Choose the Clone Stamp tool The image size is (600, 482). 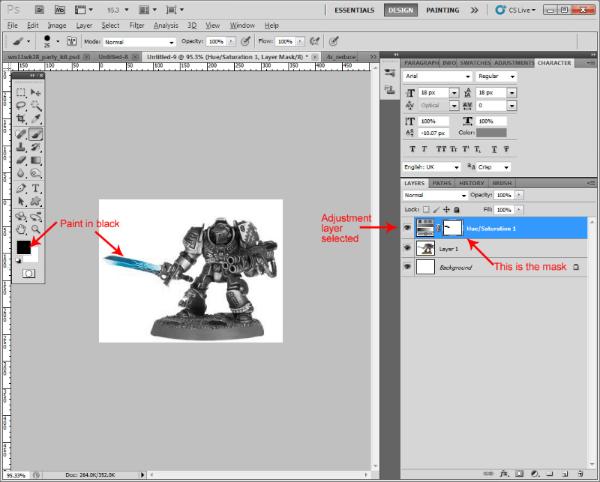pos(21,146)
